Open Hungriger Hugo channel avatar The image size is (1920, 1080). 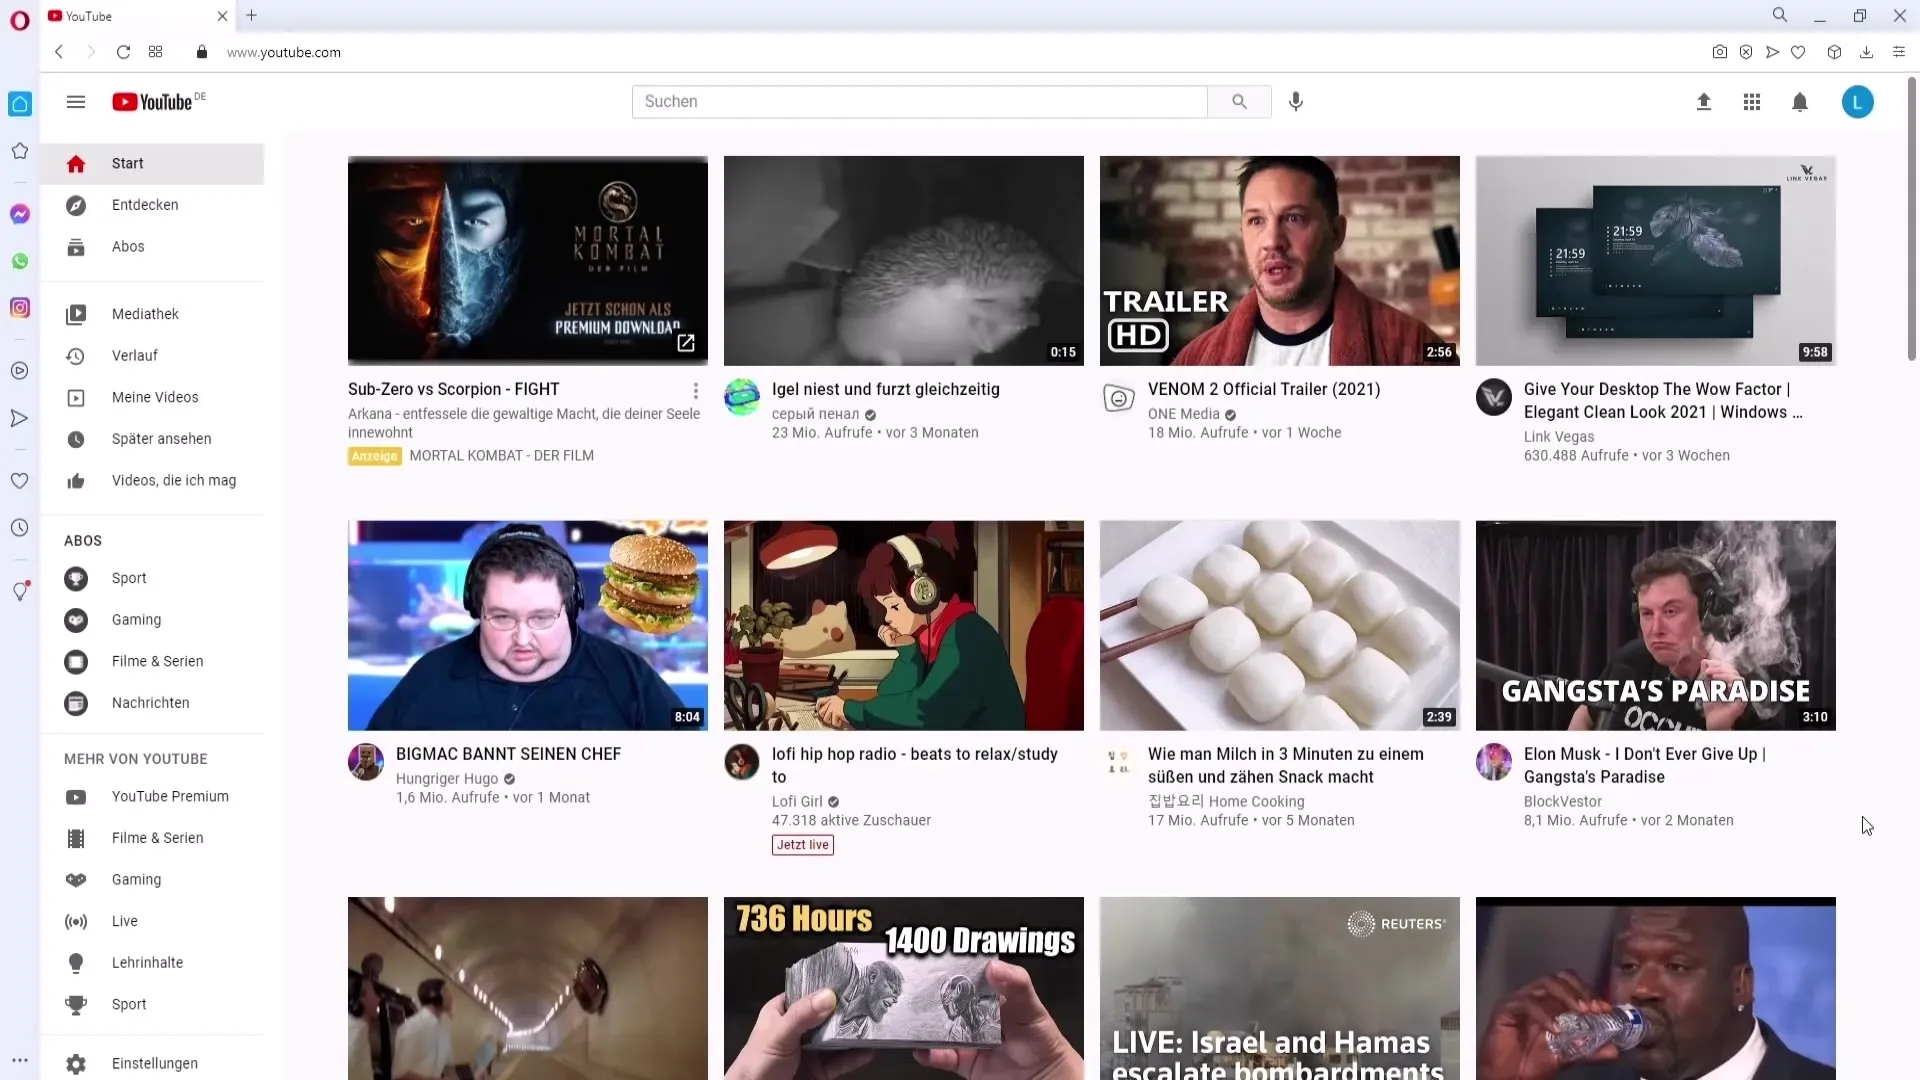(366, 762)
